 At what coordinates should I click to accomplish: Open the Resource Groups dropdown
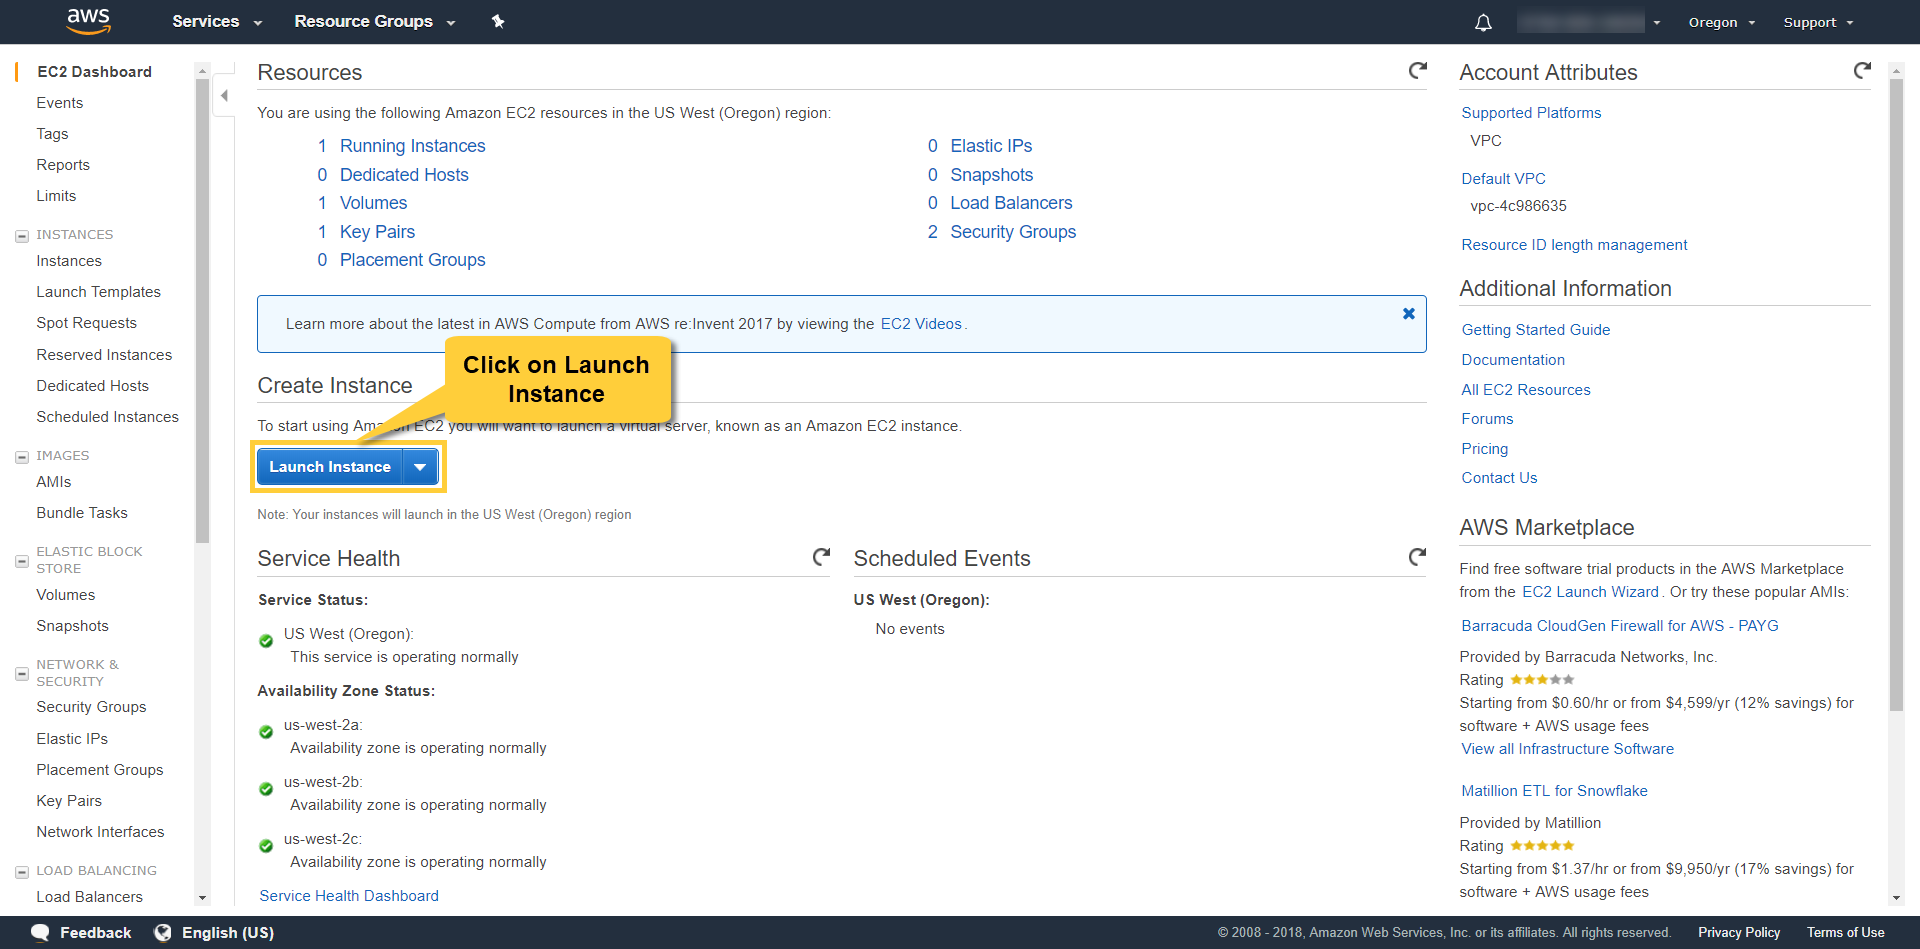374,21
